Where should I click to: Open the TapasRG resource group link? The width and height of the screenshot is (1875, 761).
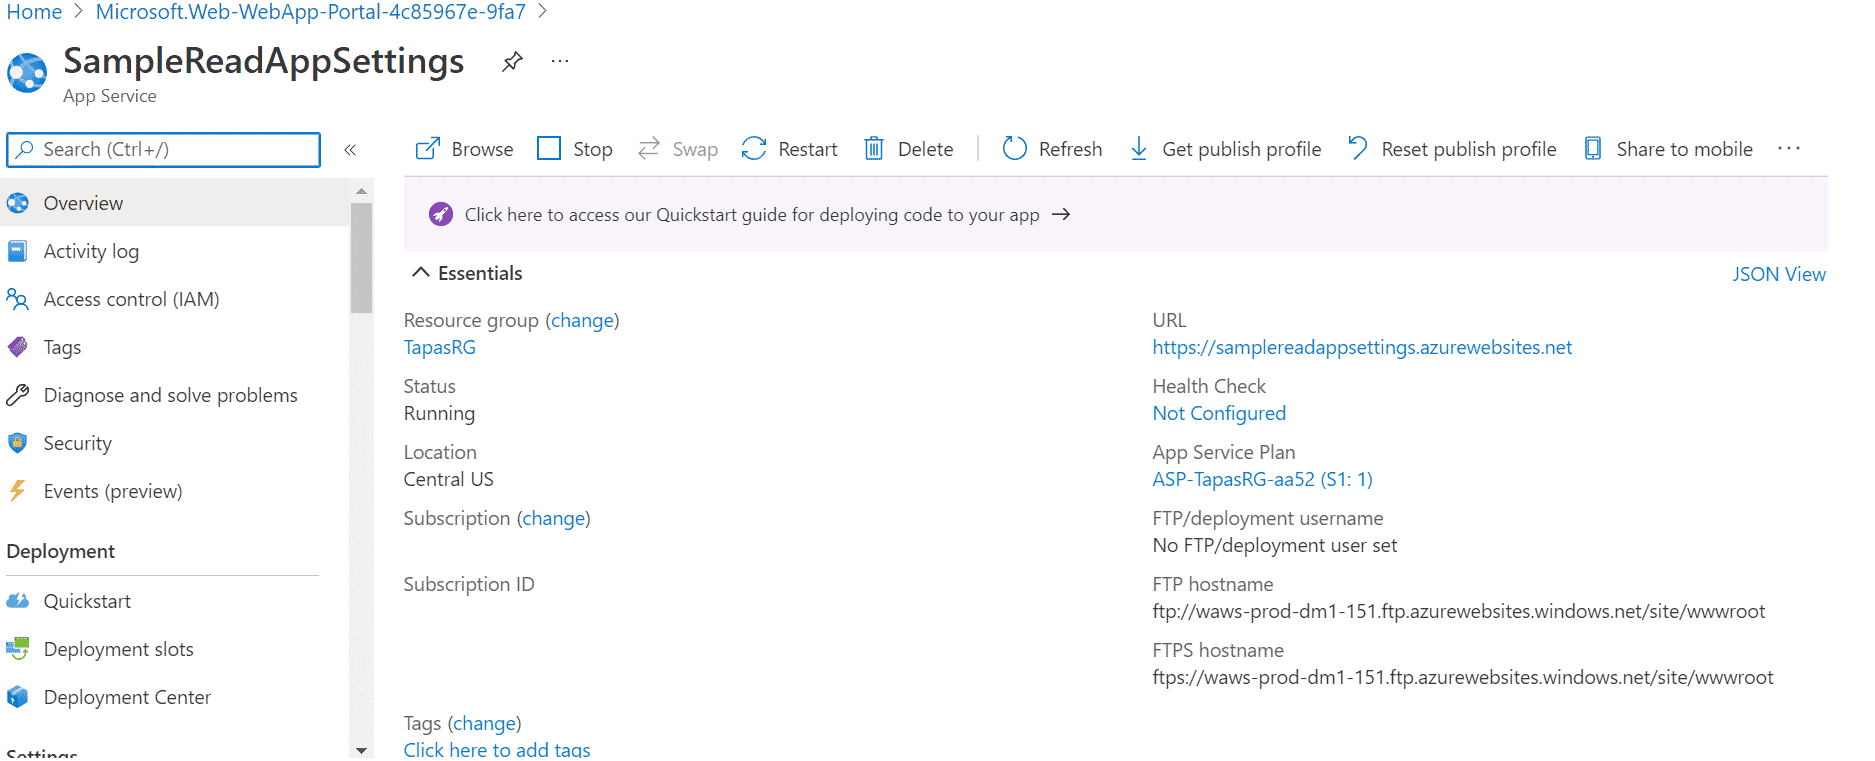point(440,347)
